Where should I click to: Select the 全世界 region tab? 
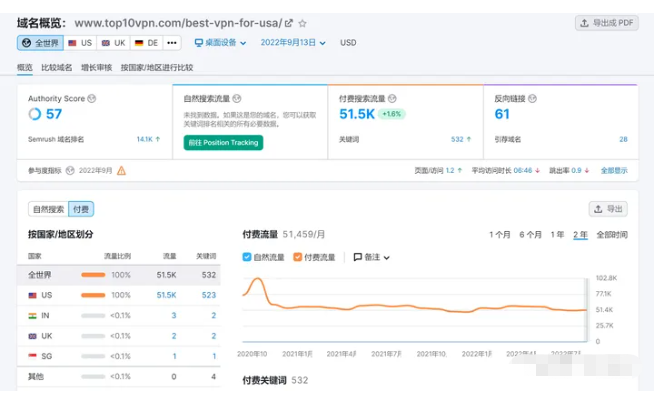coord(40,43)
